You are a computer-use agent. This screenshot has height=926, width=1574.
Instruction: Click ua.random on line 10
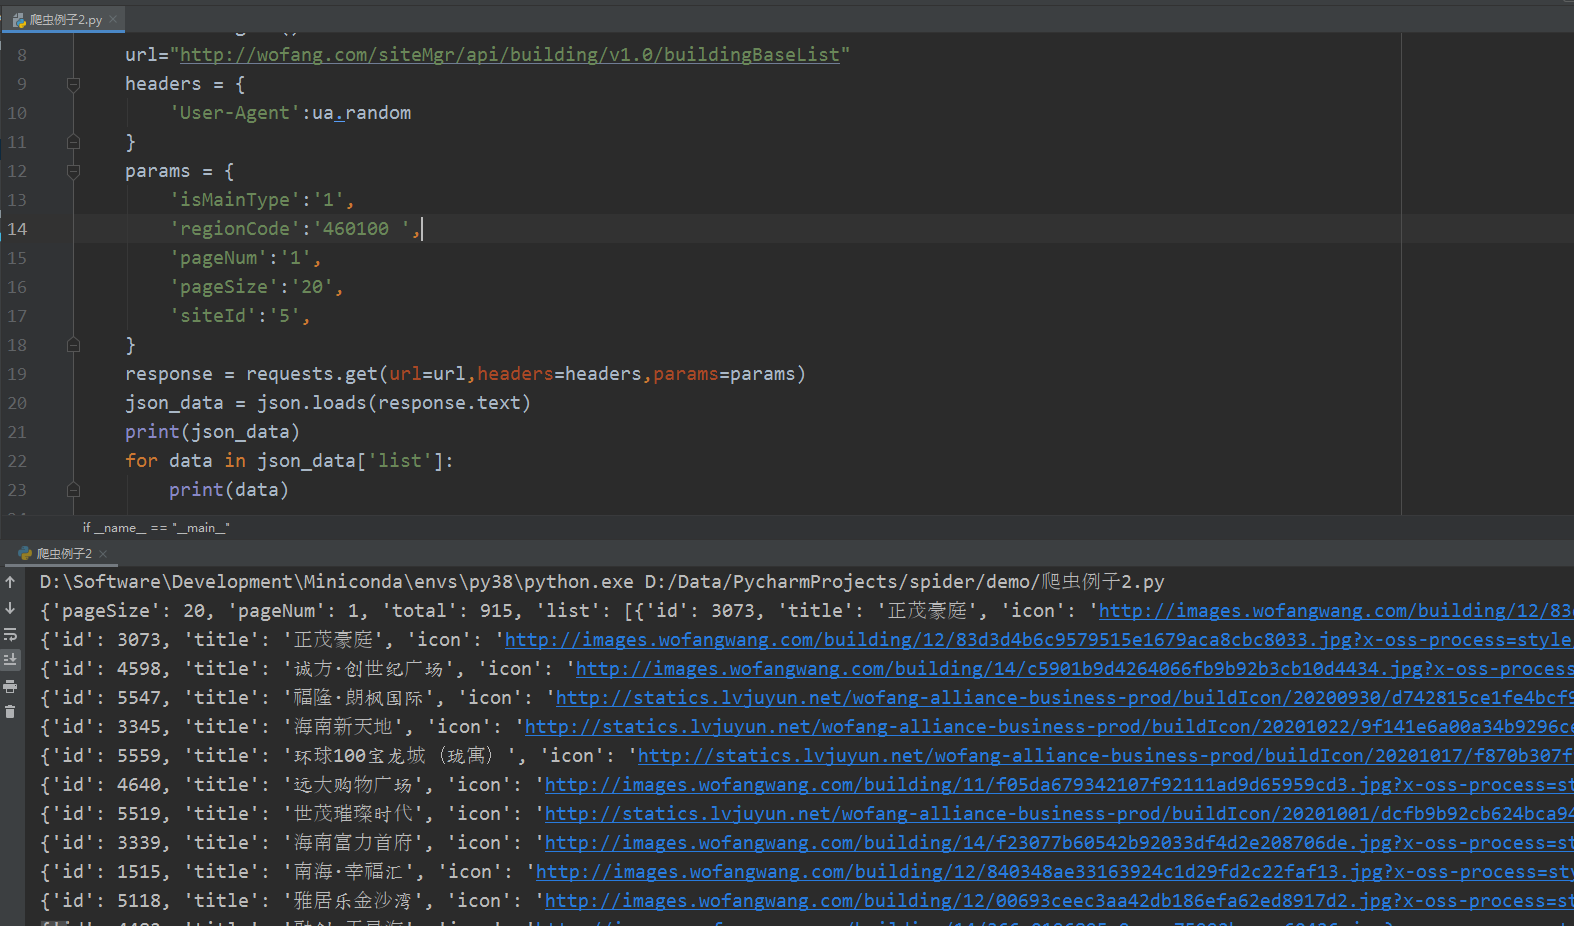pyautogui.click(x=361, y=113)
